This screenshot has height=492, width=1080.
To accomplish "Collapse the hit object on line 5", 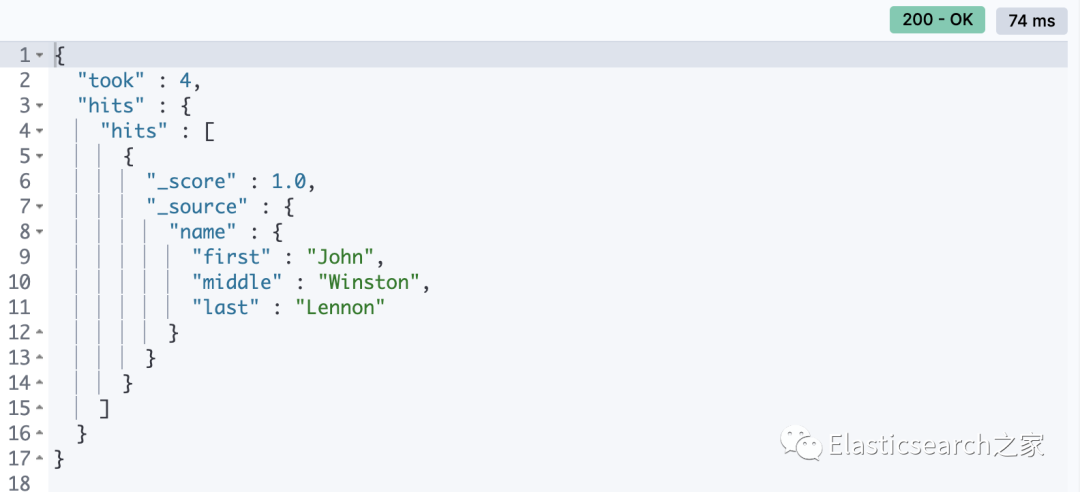I will click(39, 156).
